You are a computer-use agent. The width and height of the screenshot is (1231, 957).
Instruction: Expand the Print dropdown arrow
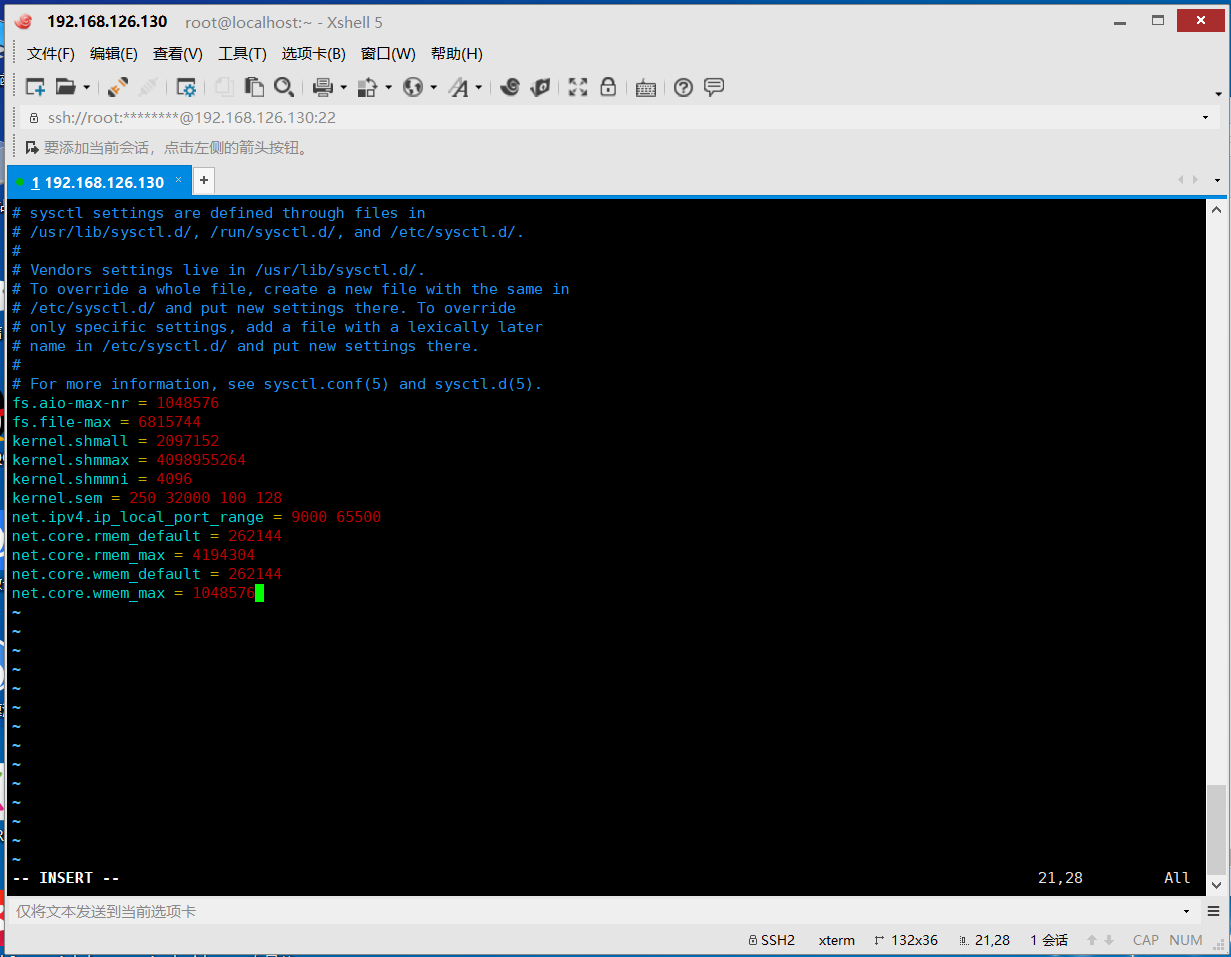(x=343, y=88)
